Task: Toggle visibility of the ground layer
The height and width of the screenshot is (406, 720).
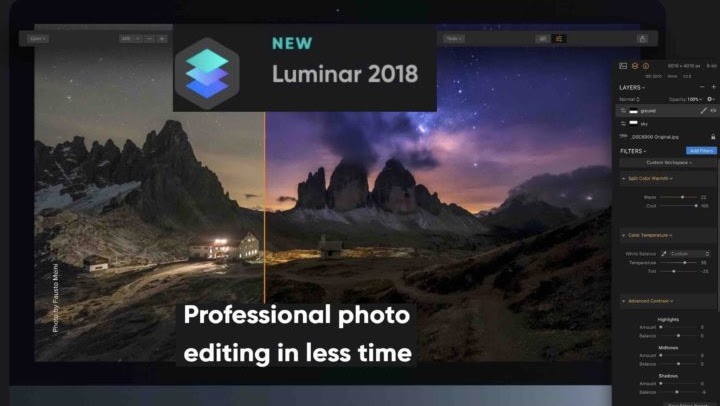Action: point(713,111)
